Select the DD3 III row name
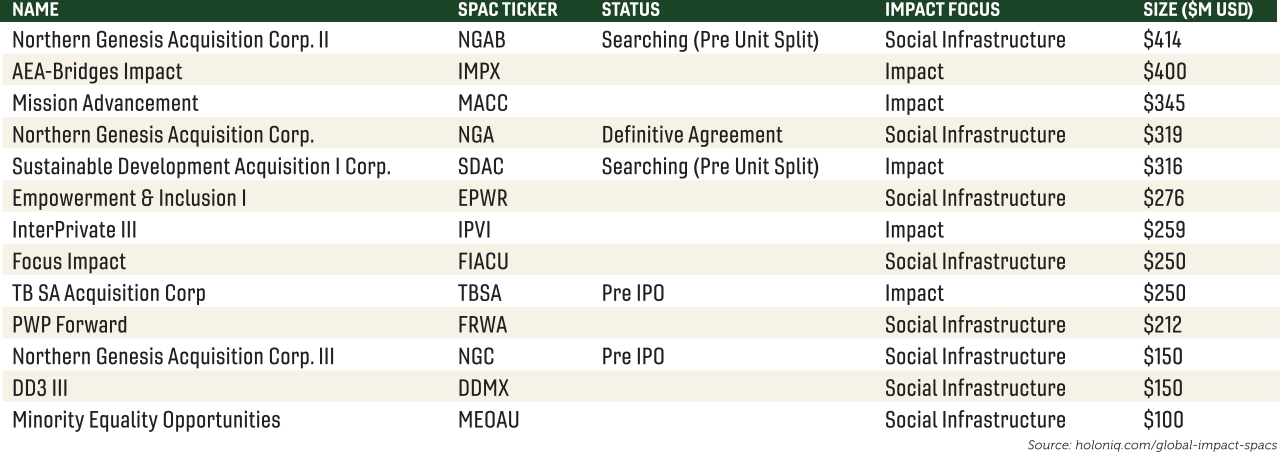Viewport: 1284px width, 457px height. (40, 388)
